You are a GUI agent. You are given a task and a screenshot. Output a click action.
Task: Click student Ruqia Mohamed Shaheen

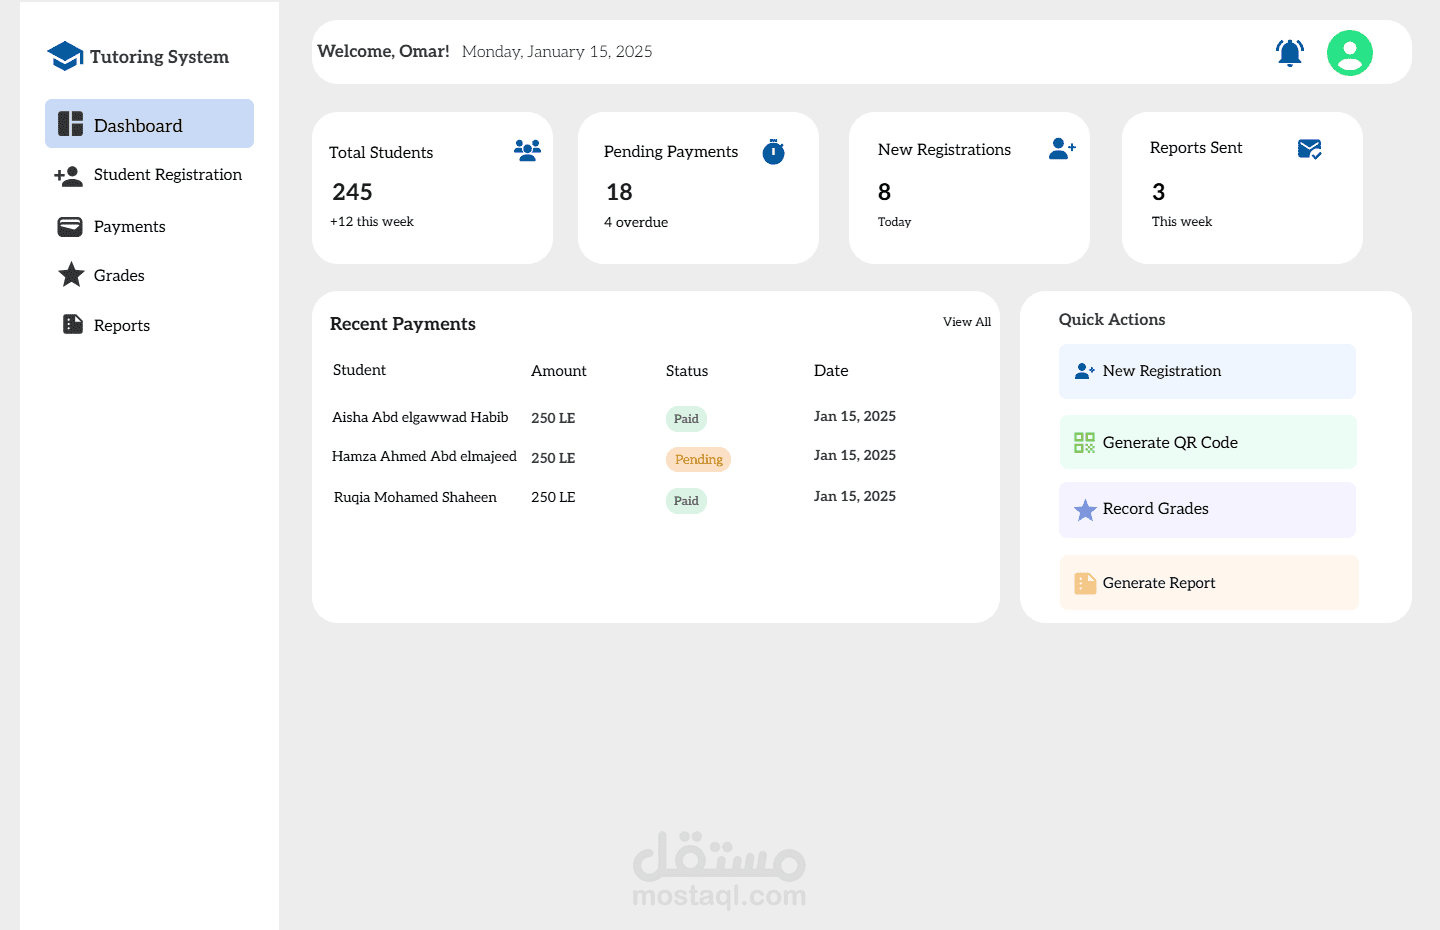pyautogui.click(x=415, y=497)
